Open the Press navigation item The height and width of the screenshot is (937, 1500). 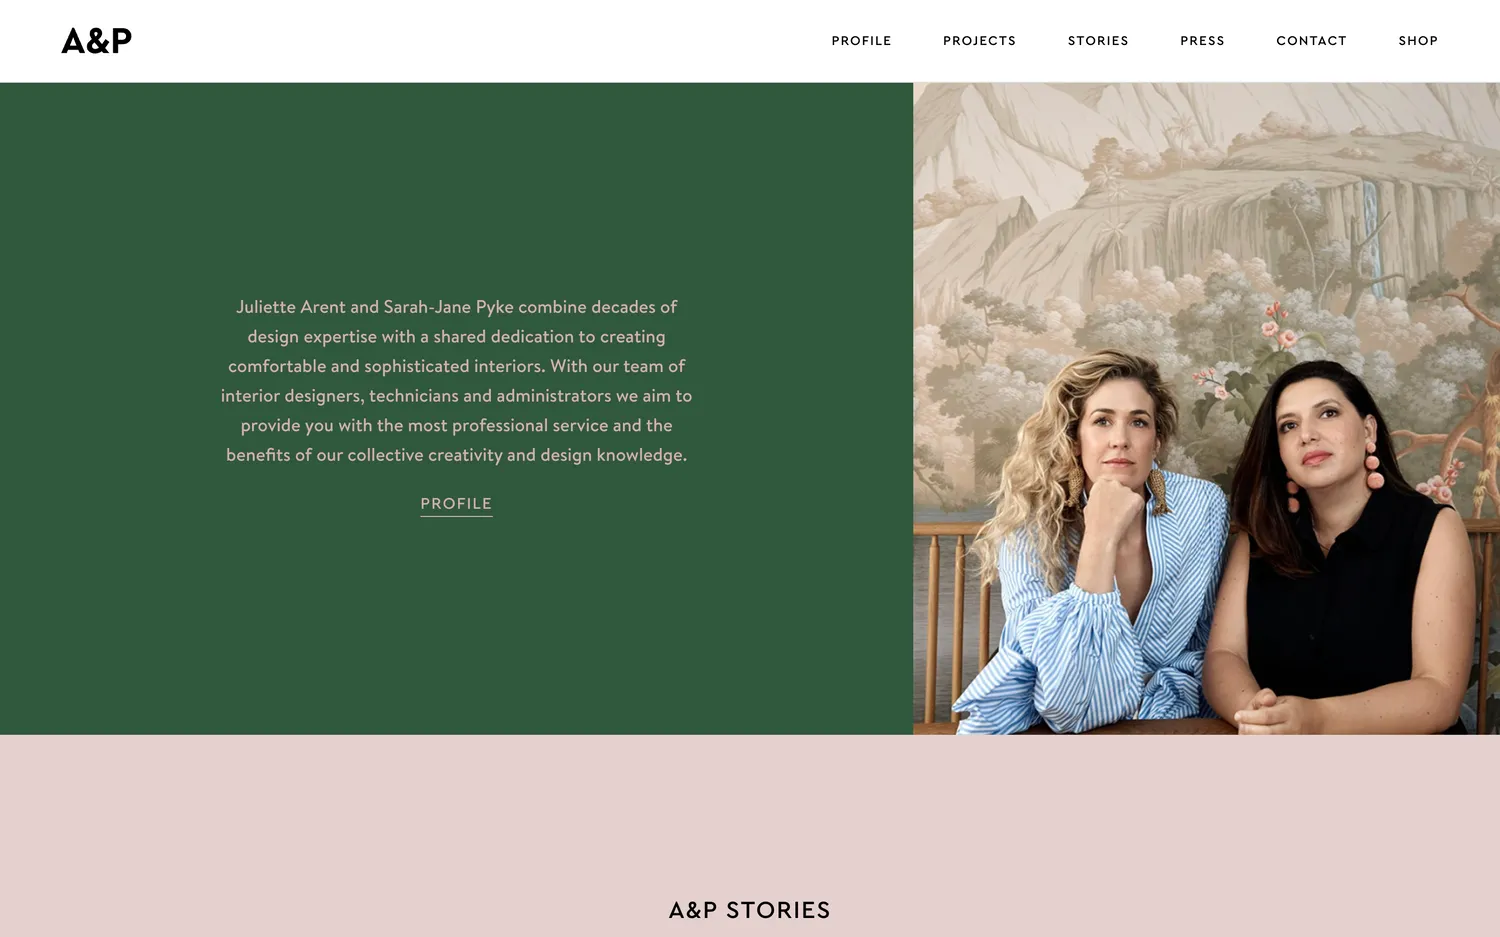pos(1202,41)
